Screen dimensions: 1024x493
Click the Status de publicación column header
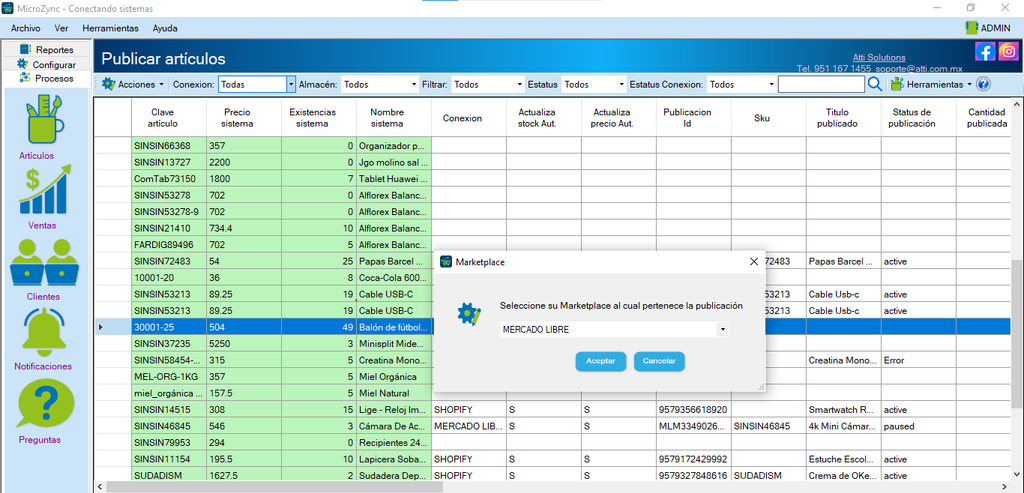click(918, 118)
